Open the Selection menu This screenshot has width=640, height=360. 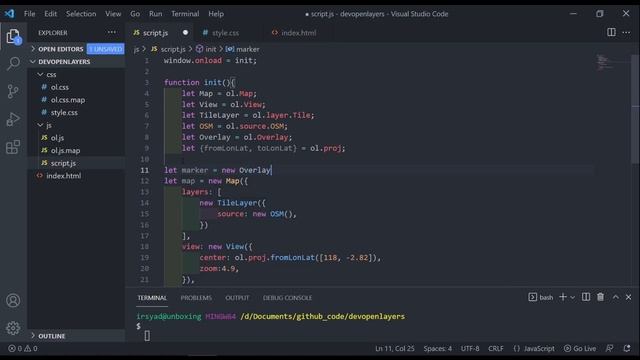pyautogui.click(x=81, y=13)
